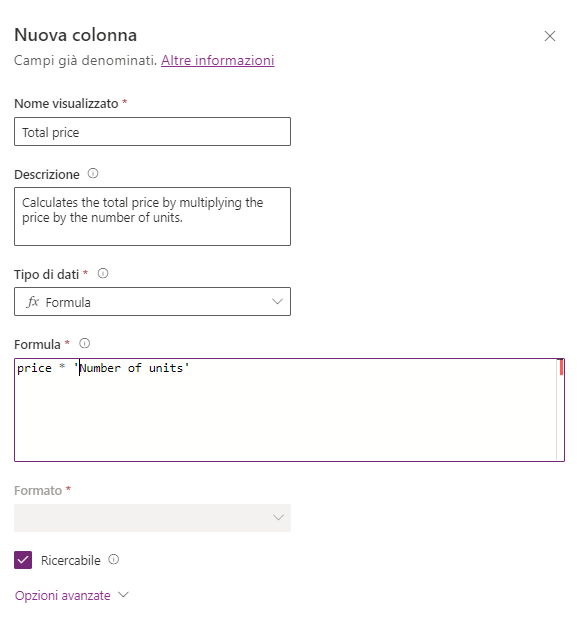Open the disabled Formato dropdown
Image resolution: width=577 pixels, height=643 pixels.
152,518
